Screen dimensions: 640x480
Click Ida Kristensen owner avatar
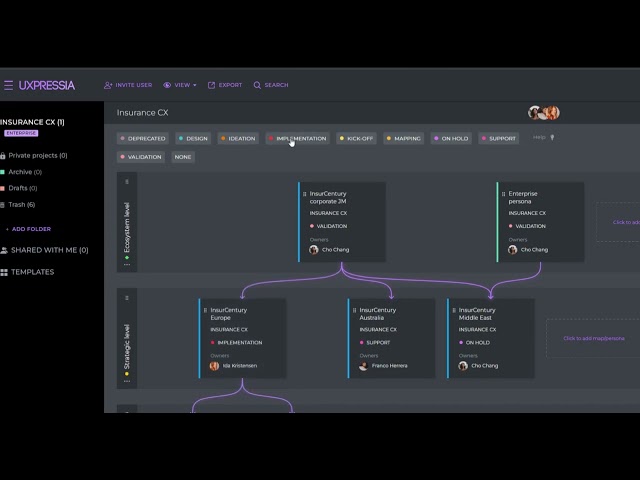[214, 366]
